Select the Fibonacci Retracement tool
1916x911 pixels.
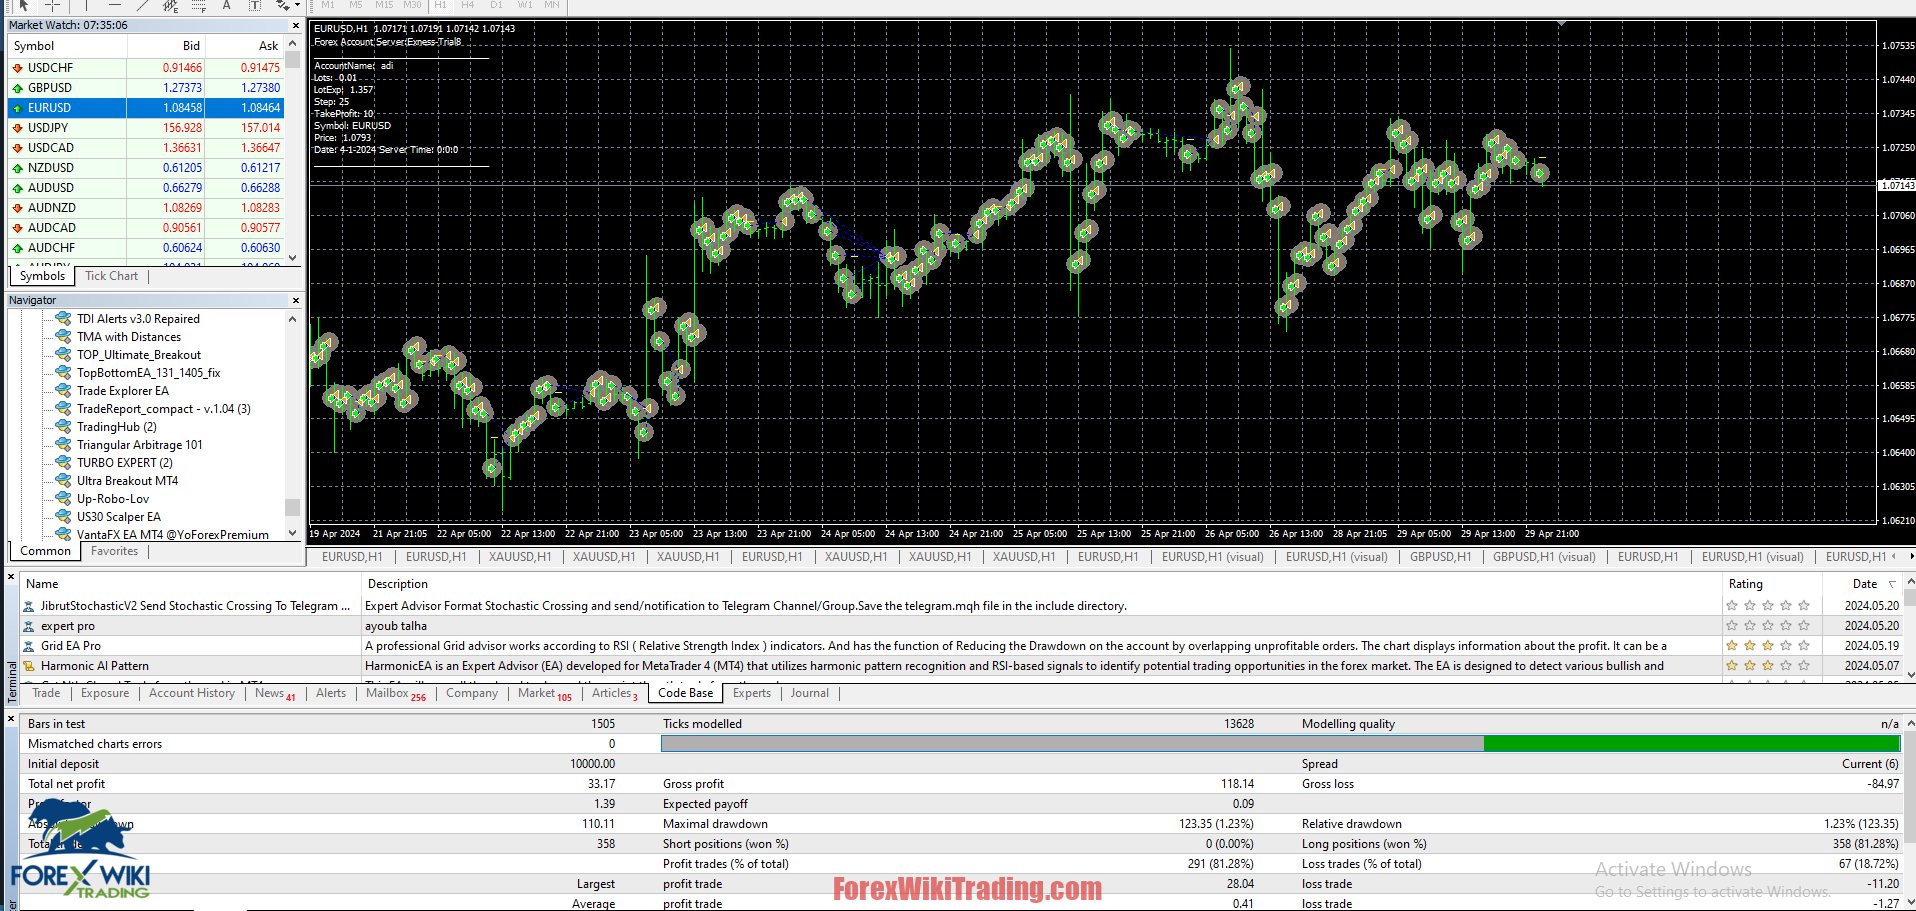(198, 6)
